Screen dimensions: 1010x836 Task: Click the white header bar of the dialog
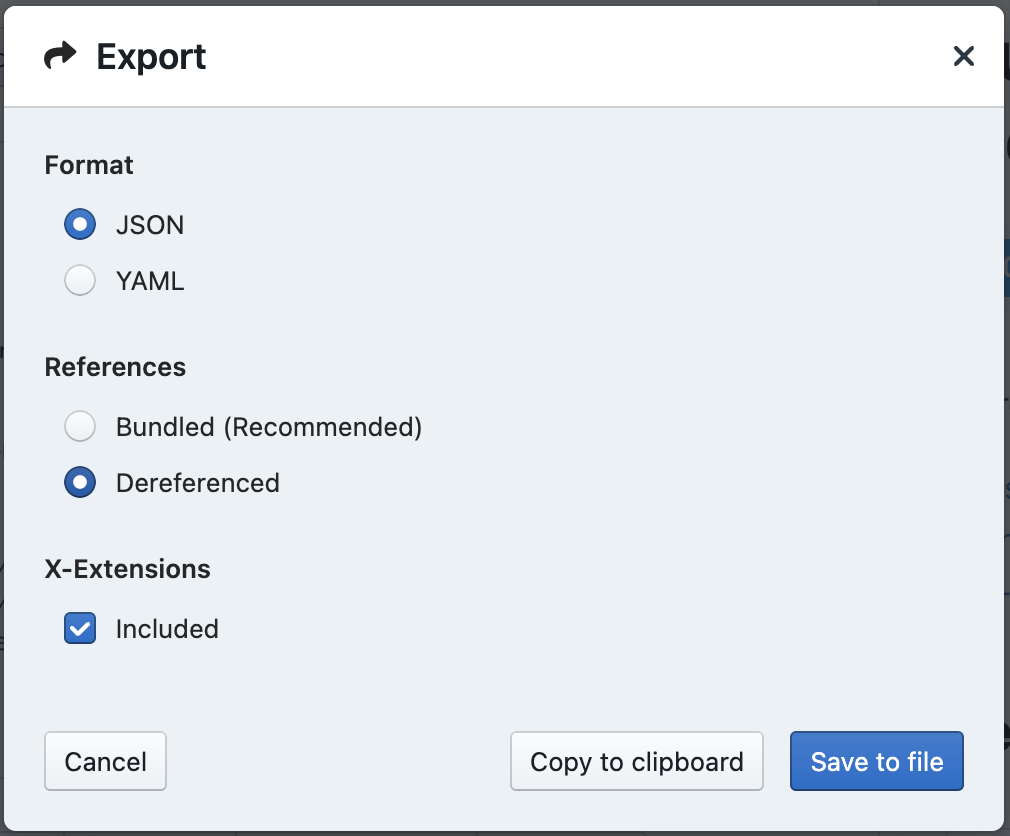click(504, 56)
